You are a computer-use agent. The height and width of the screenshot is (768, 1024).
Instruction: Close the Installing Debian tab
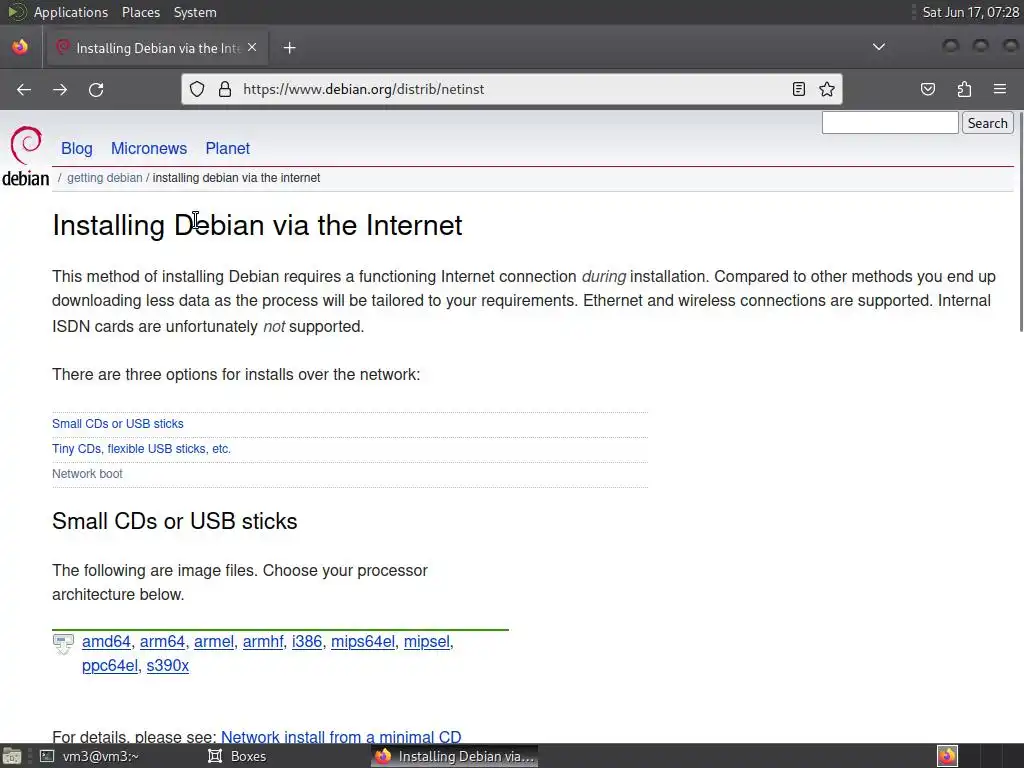coord(252,48)
